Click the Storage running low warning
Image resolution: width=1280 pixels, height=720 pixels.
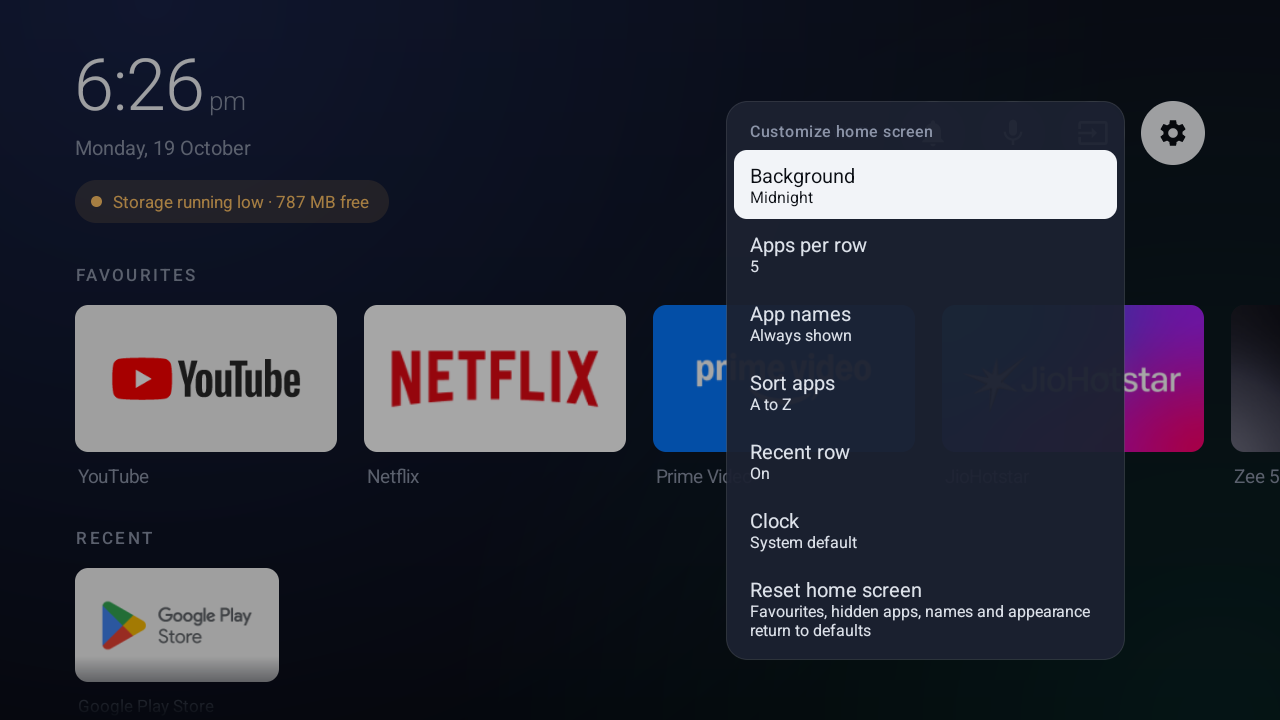pos(232,202)
